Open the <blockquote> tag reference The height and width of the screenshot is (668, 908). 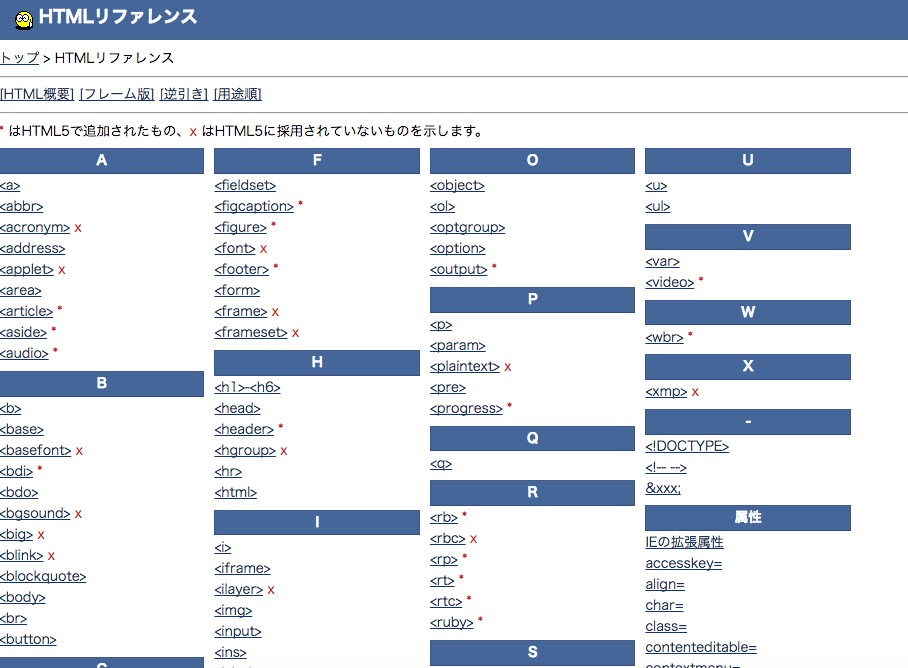(x=43, y=577)
